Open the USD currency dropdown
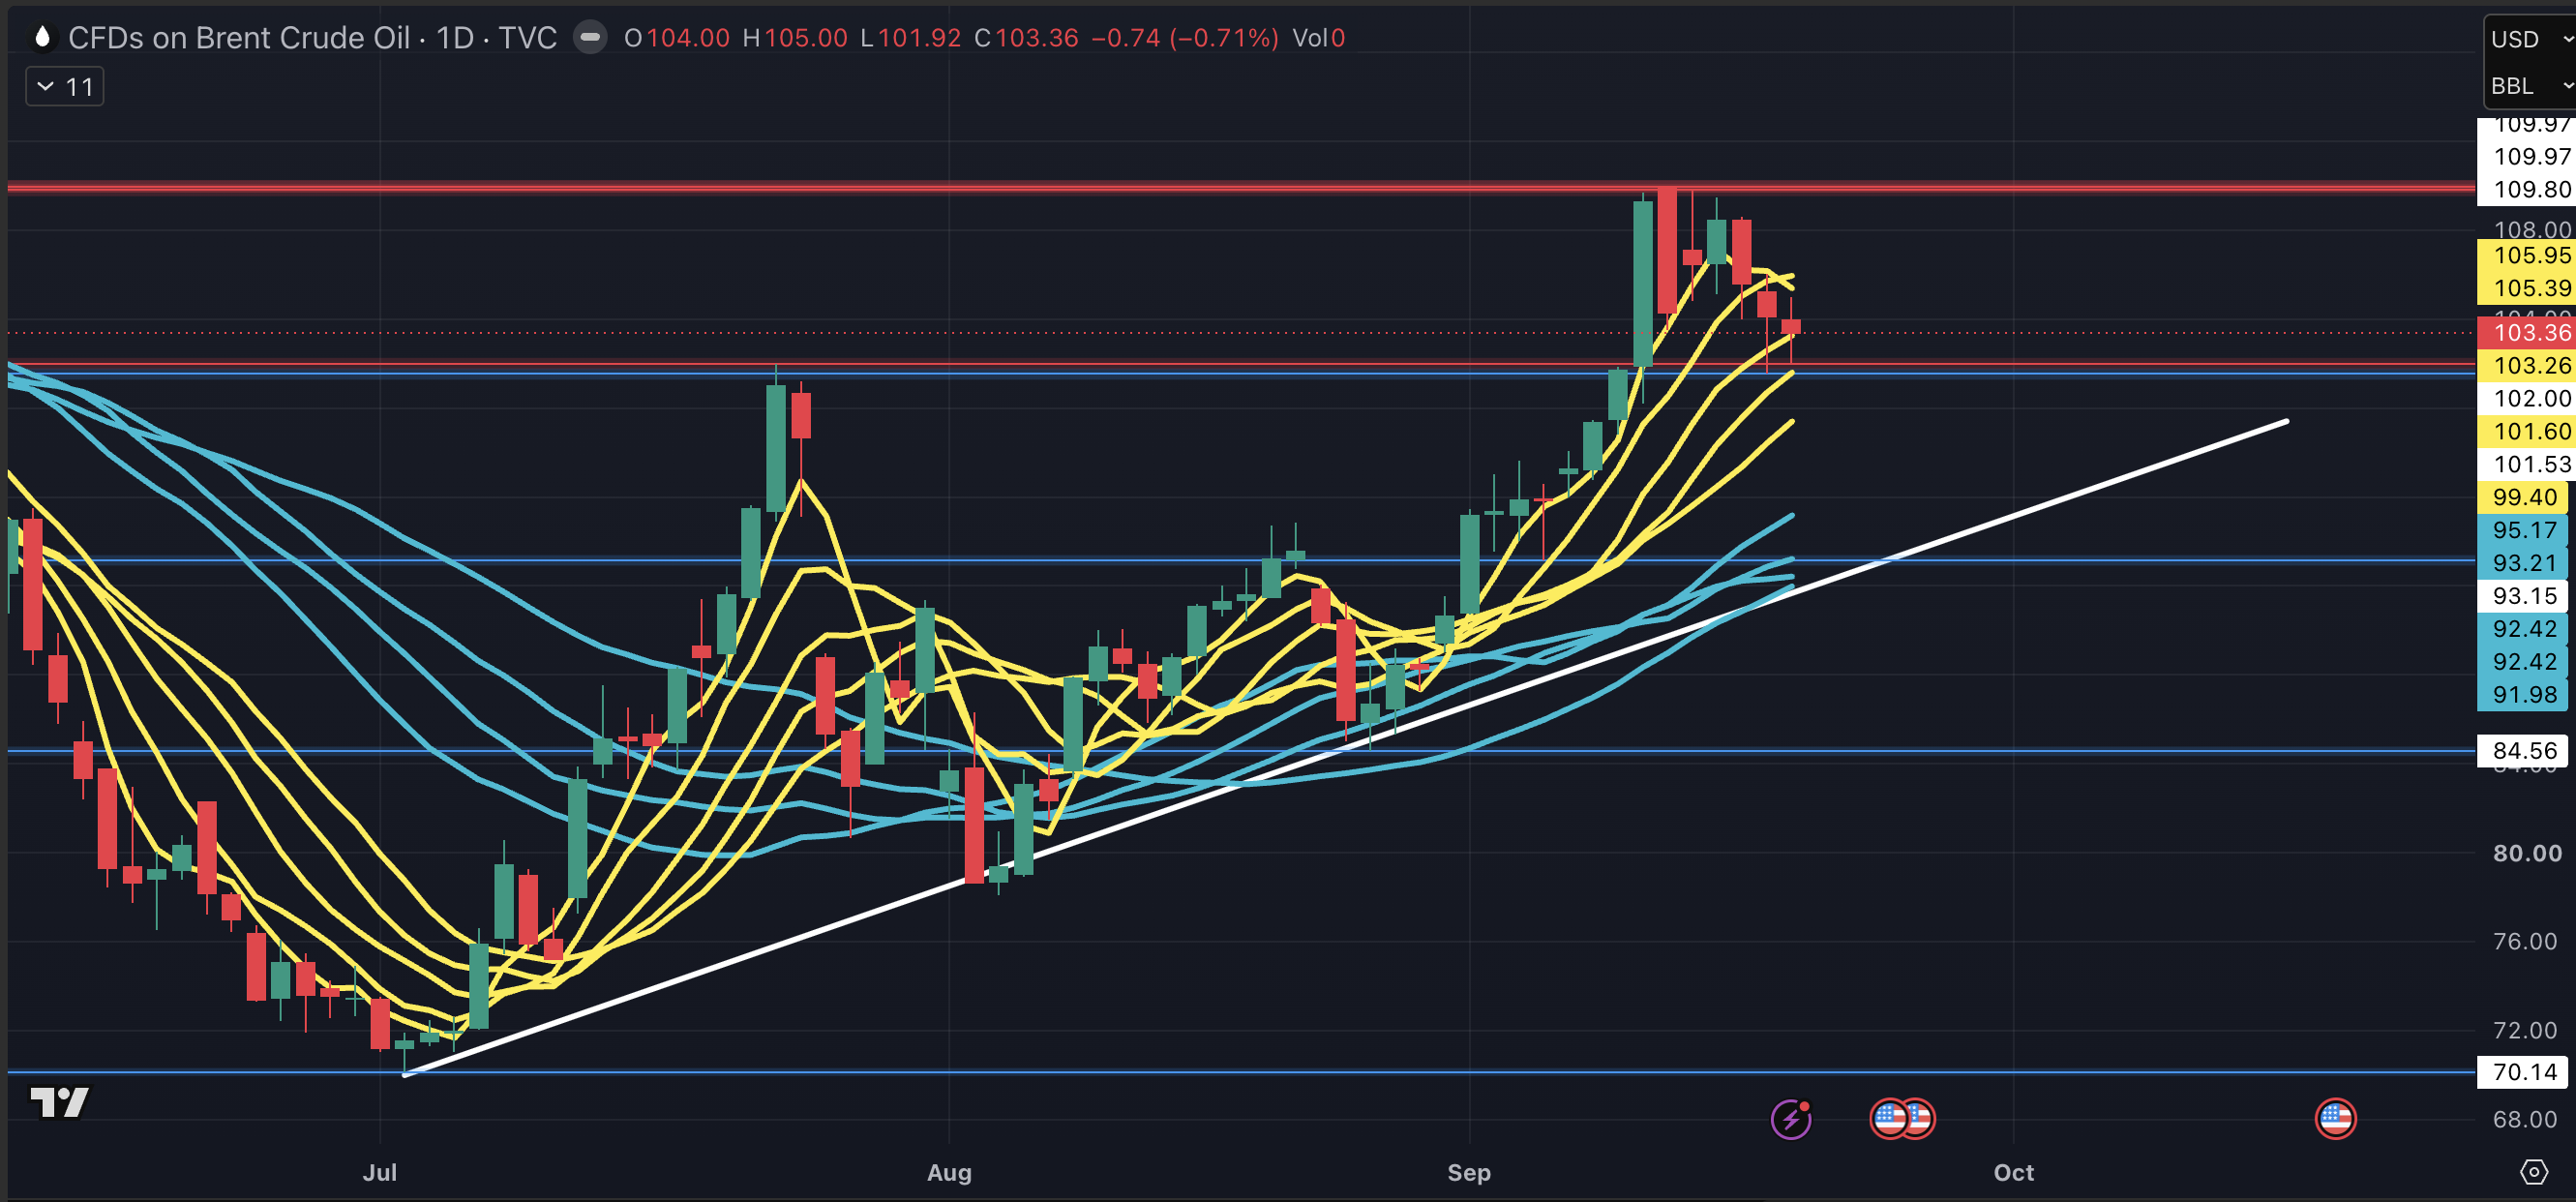Screen dimensions: 2576x1202 [2530, 39]
